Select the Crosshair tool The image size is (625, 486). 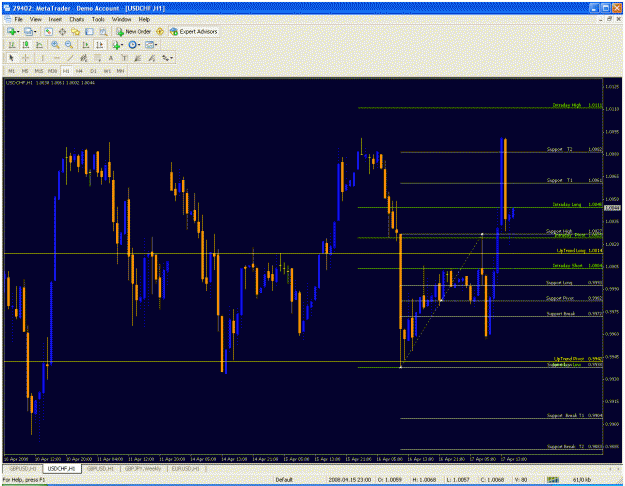point(25,58)
